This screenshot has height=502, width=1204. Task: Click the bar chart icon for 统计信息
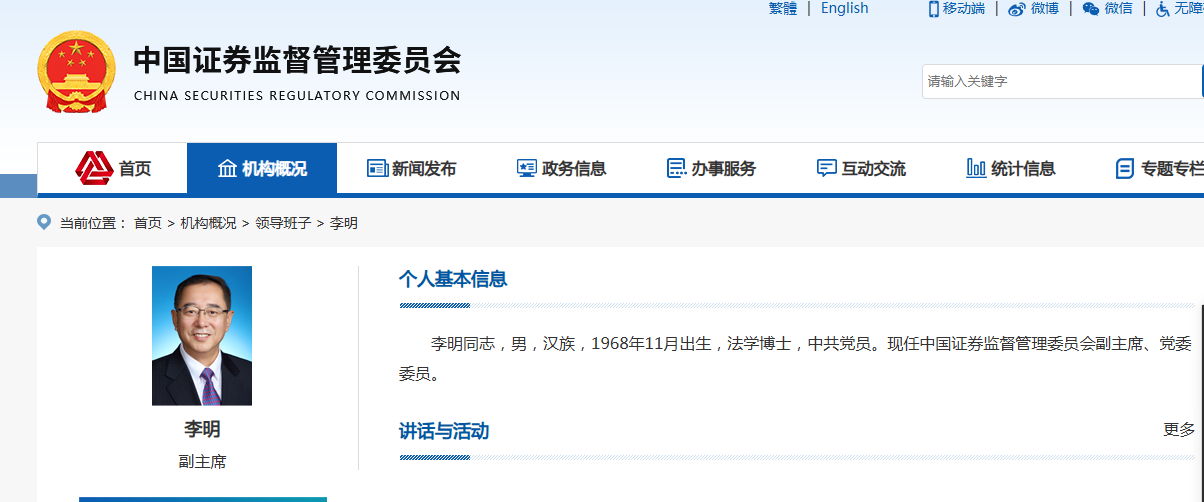coord(976,168)
